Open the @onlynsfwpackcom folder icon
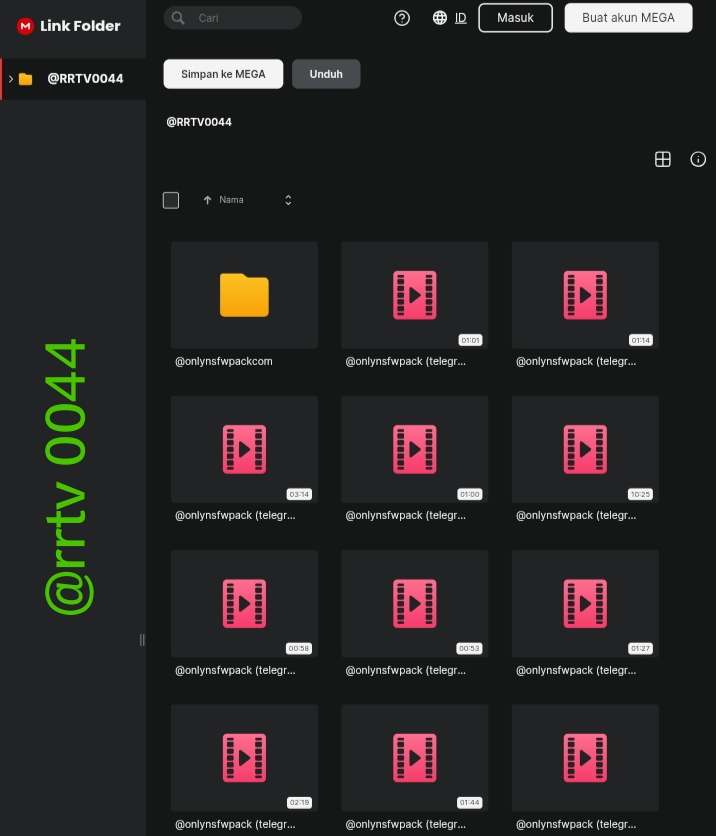716x836 pixels. (244, 295)
